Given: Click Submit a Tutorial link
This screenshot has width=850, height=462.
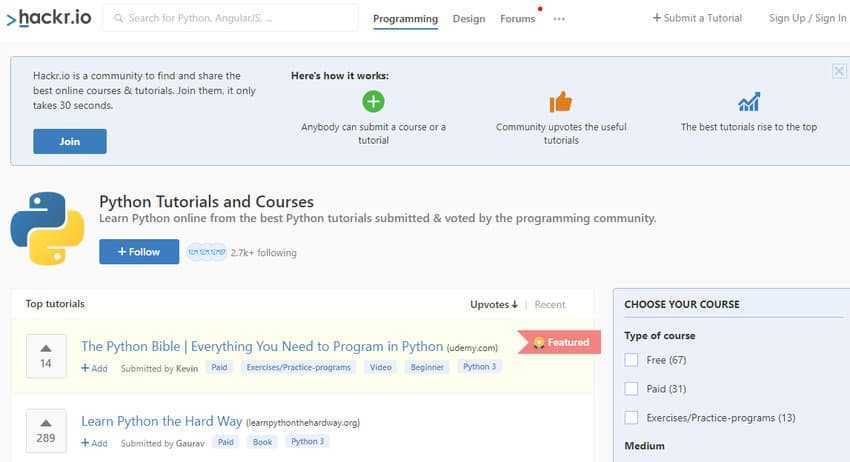Looking at the screenshot, I should click(x=697, y=18).
